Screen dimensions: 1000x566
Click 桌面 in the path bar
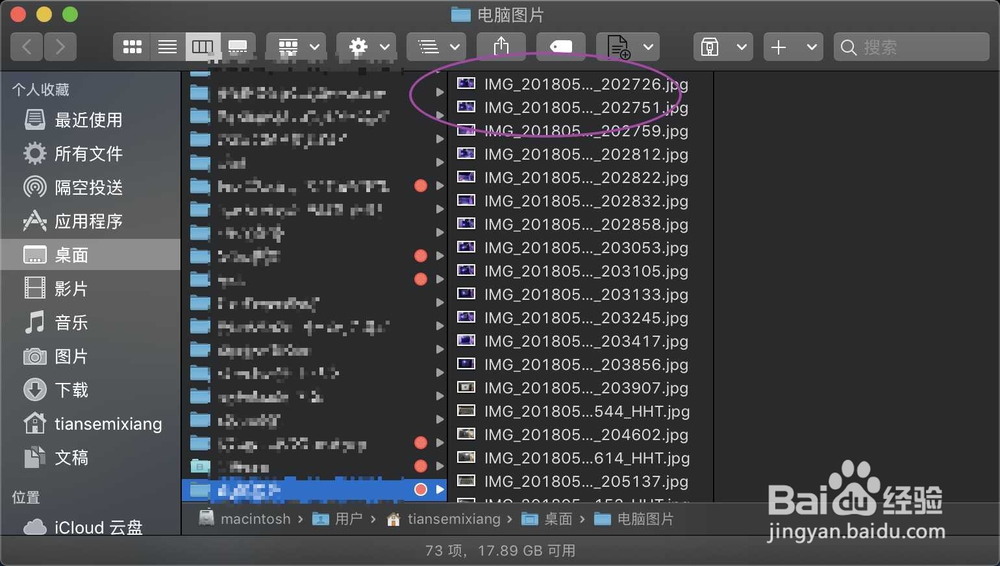click(x=547, y=519)
